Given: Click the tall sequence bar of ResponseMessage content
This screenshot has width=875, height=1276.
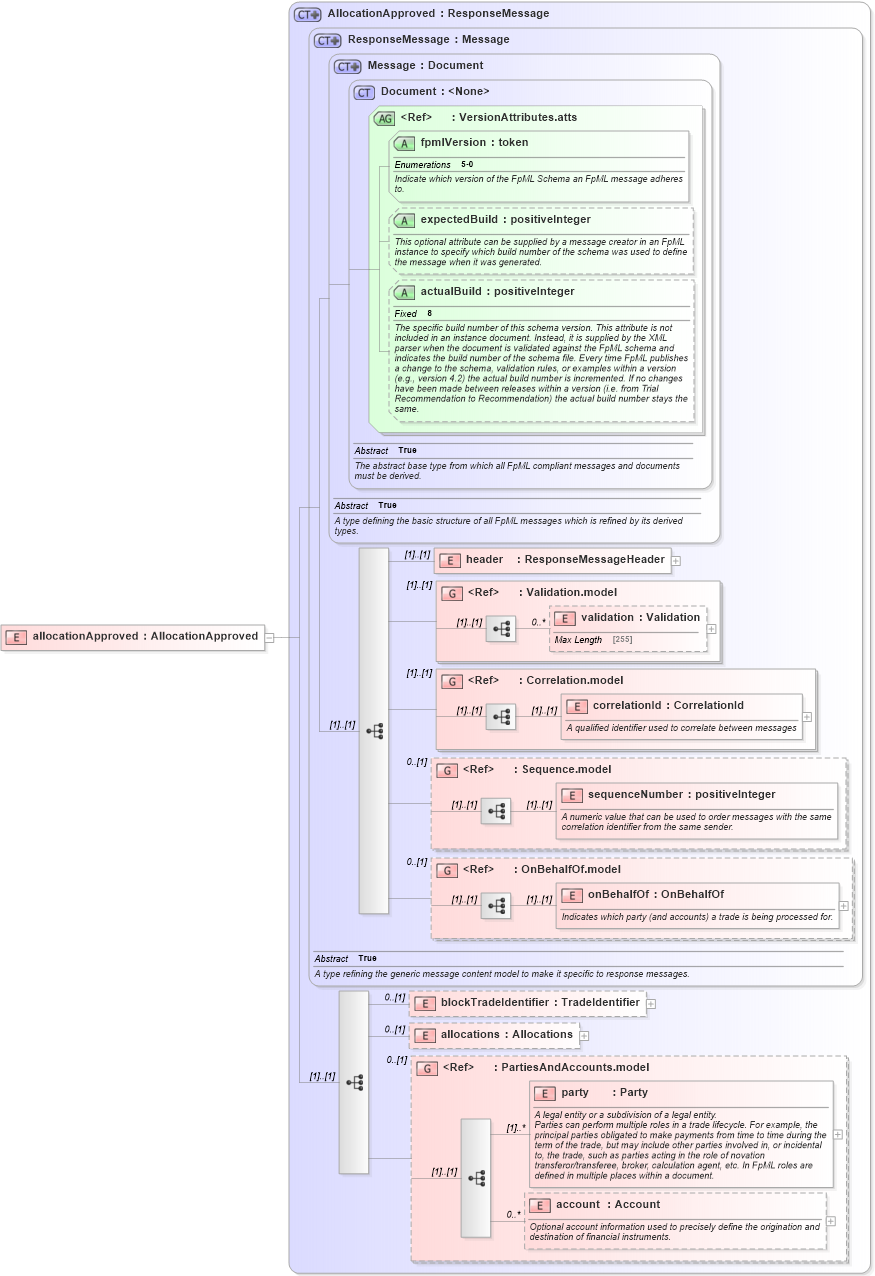Looking at the screenshot, I should (373, 731).
